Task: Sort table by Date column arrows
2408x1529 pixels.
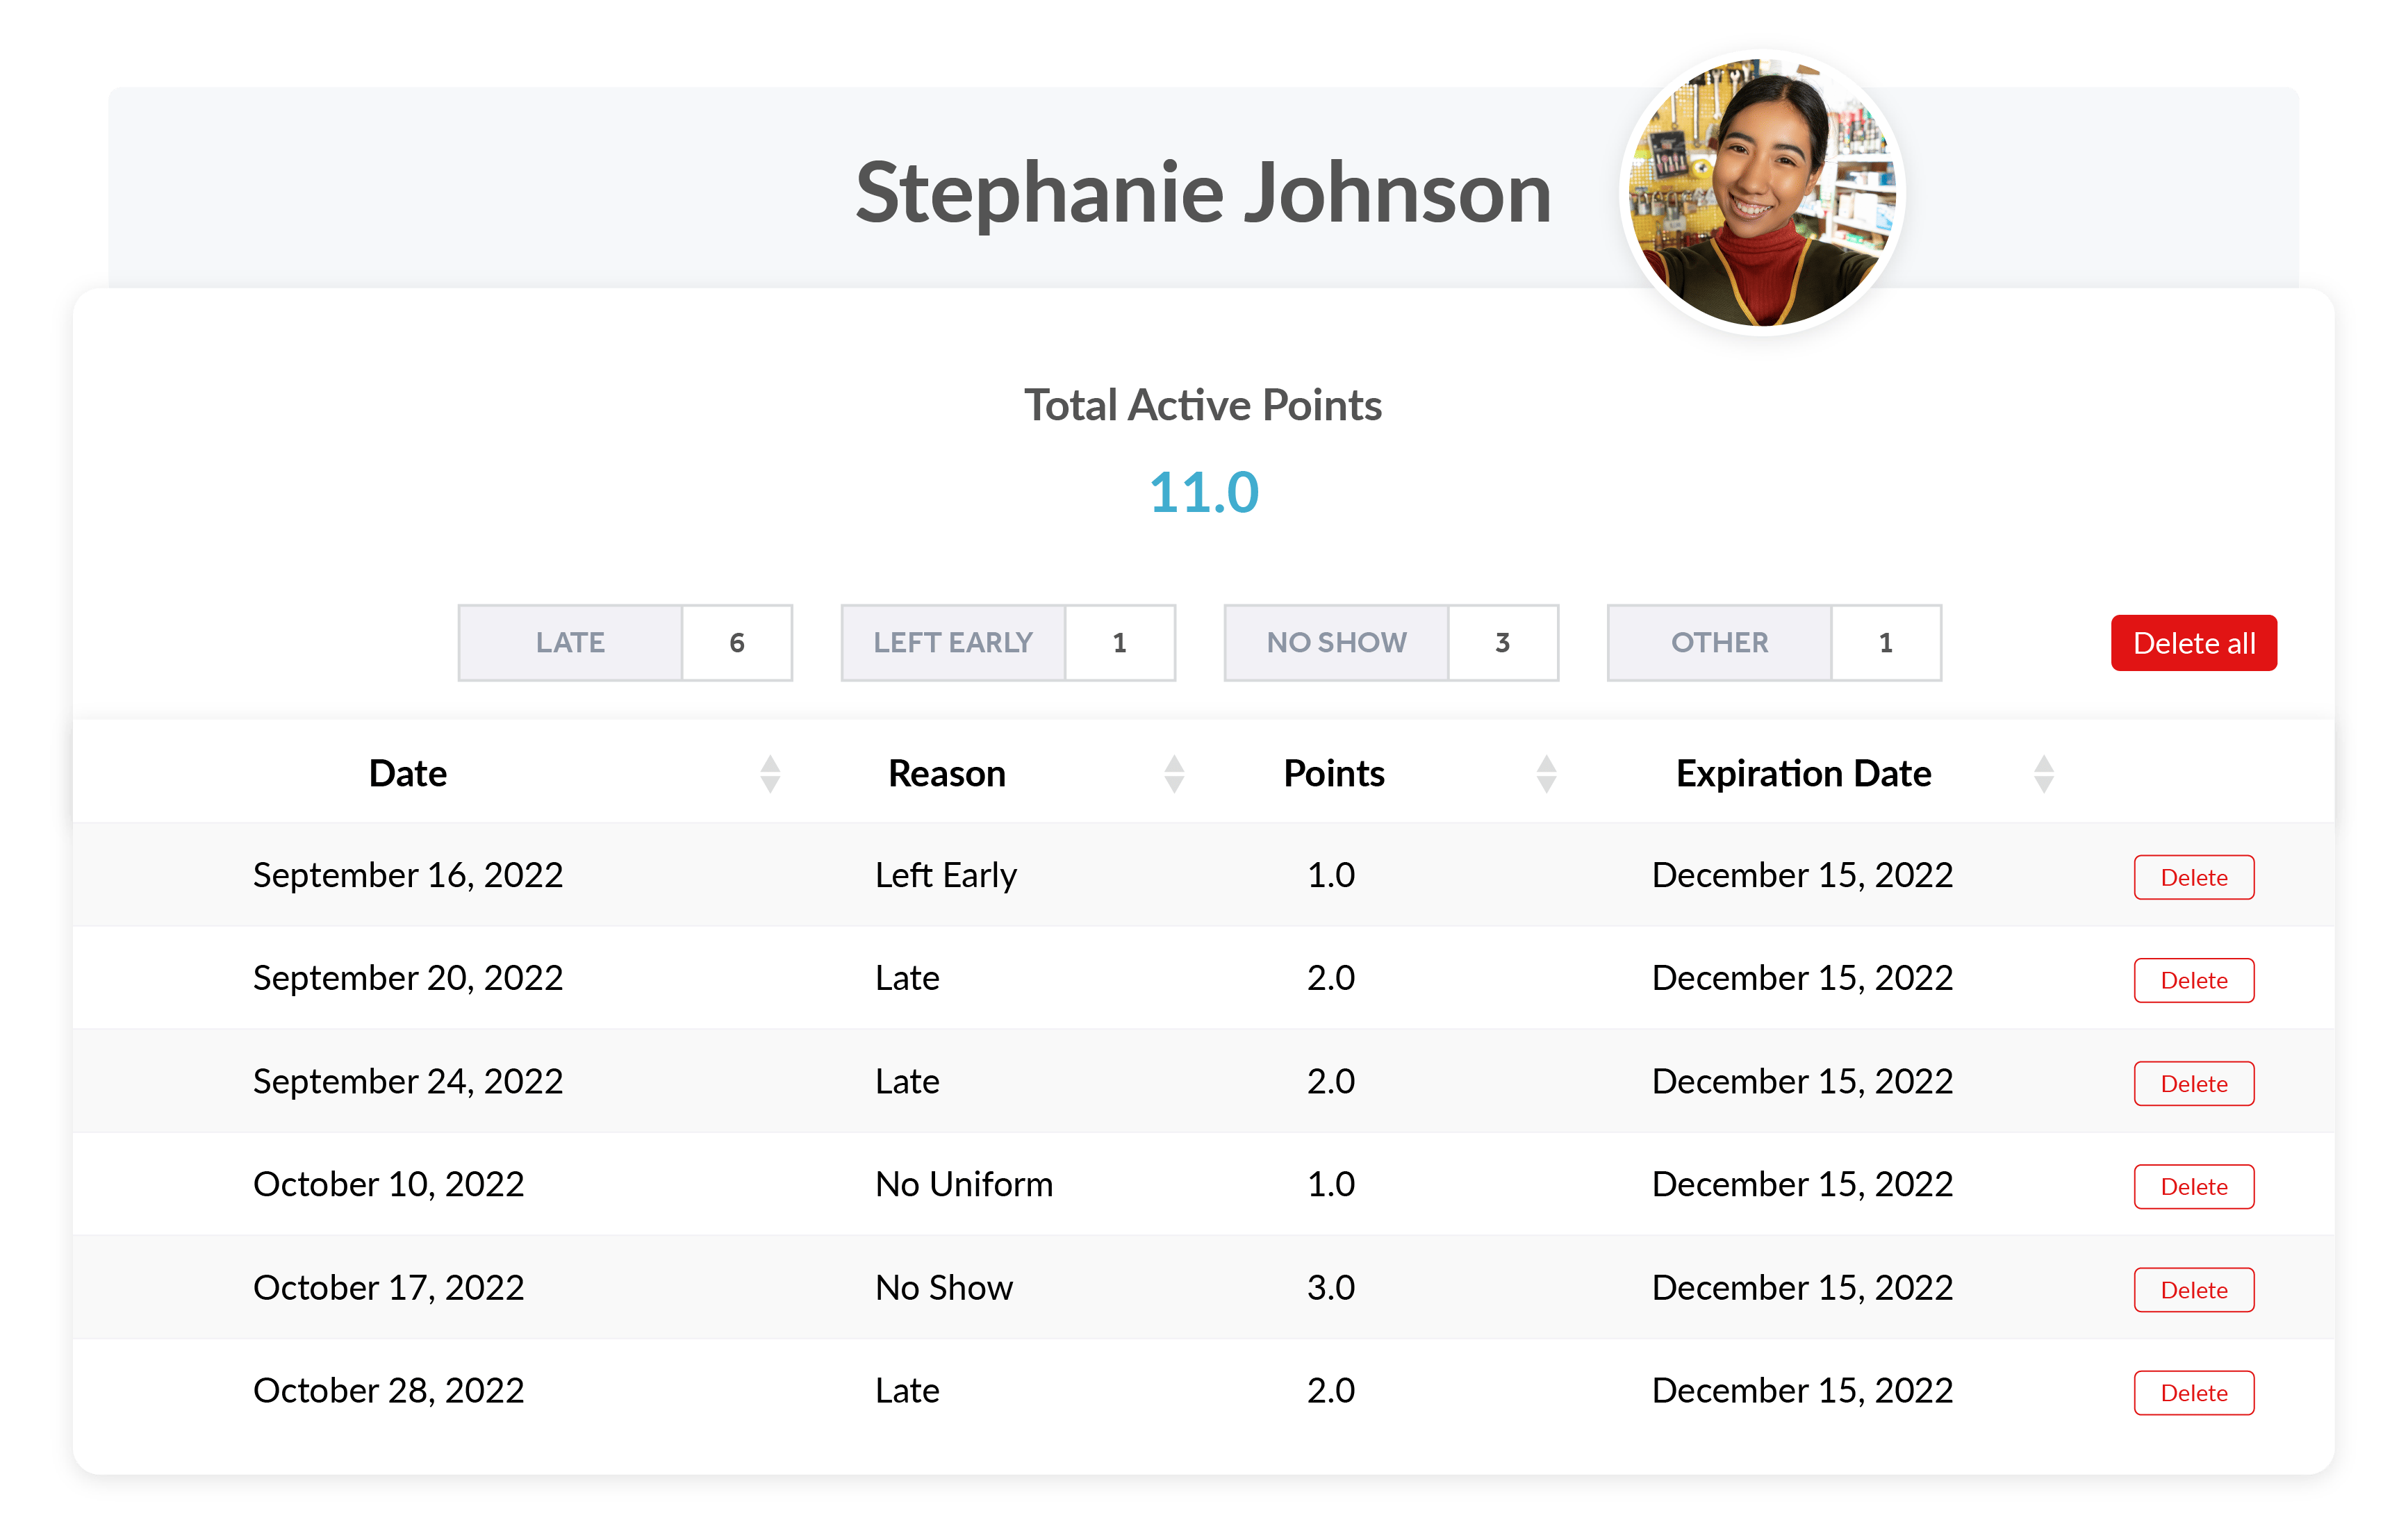Action: (x=769, y=774)
